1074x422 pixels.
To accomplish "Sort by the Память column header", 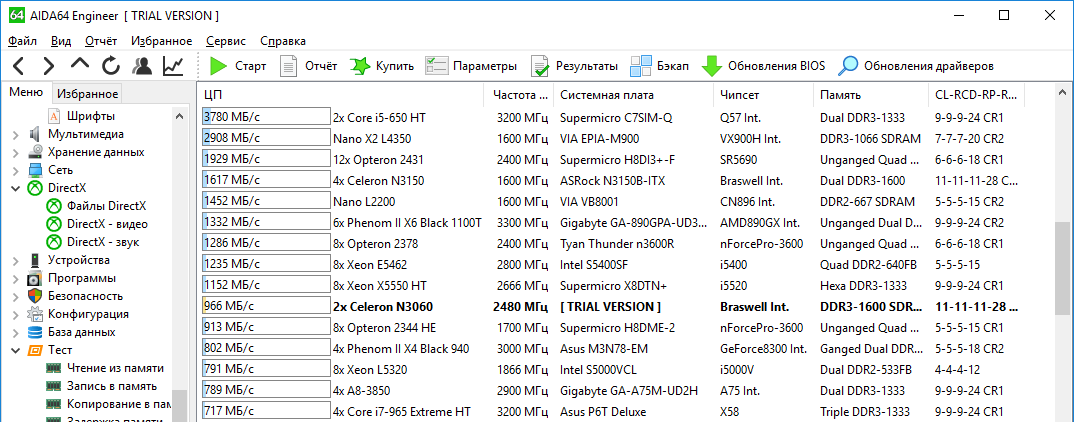I will click(x=871, y=95).
